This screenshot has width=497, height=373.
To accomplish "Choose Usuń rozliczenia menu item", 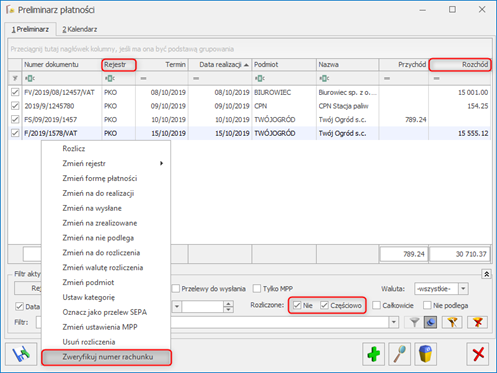I will point(106,342).
